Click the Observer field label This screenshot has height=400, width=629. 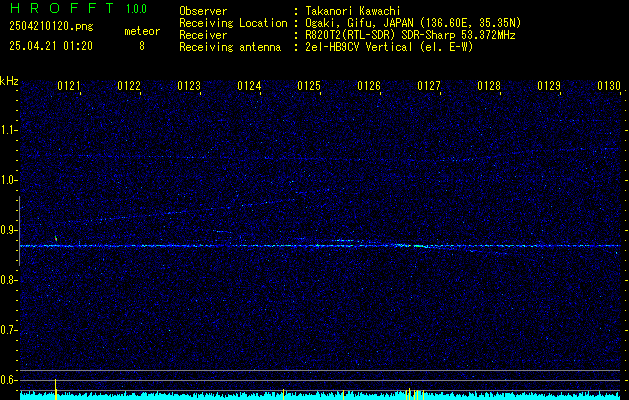(x=203, y=11)
